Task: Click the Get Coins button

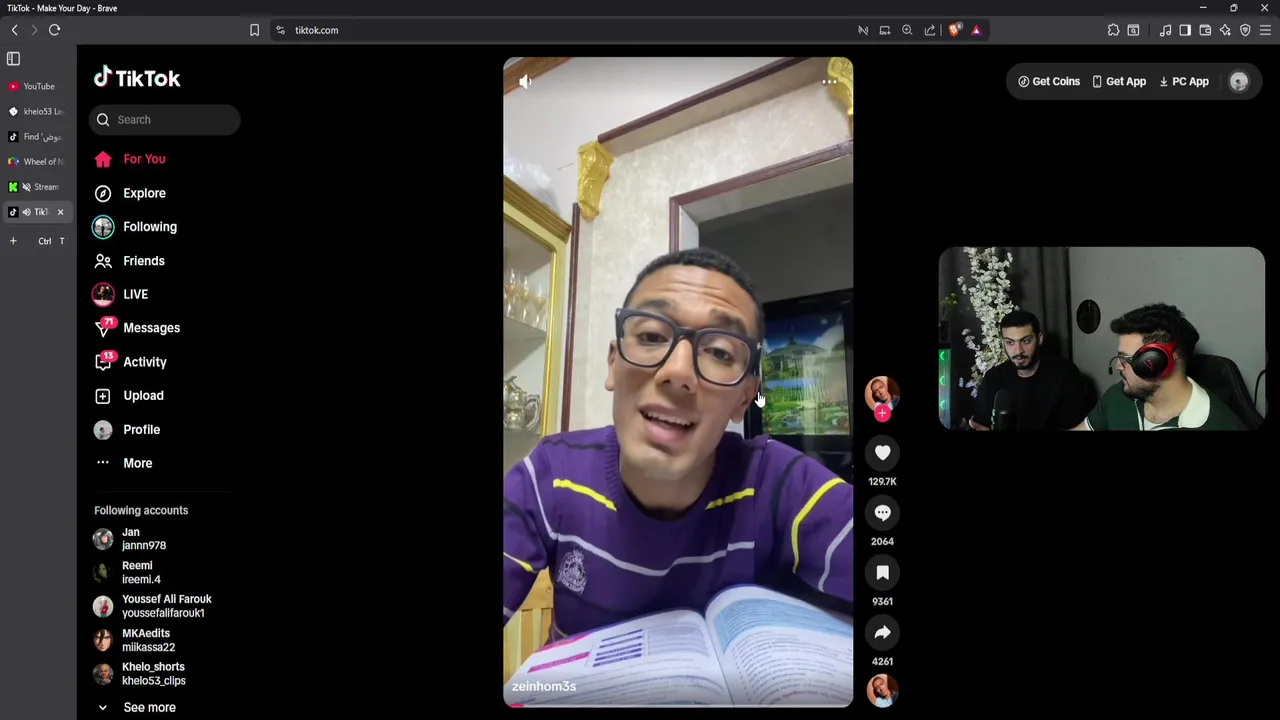Action: (1049, 82)
